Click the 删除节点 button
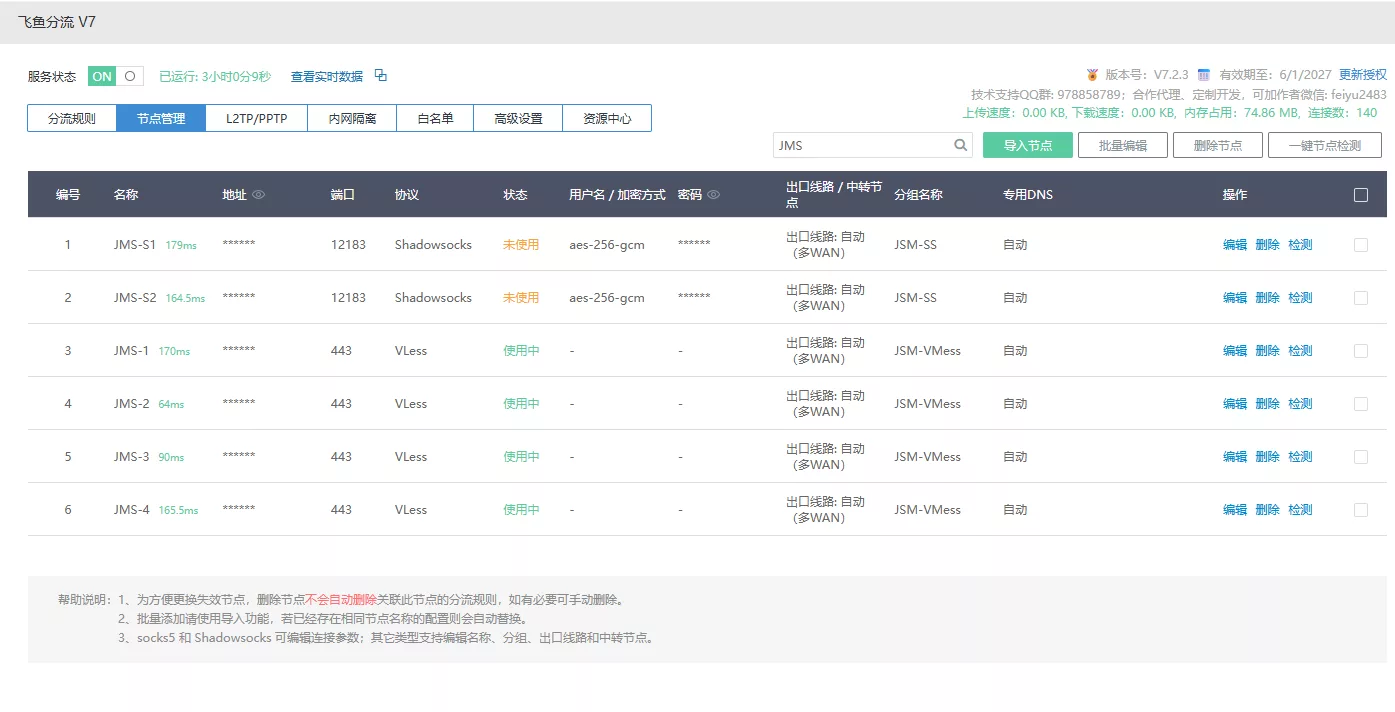The image size is (1395, 712). (x=1218, y=145)
